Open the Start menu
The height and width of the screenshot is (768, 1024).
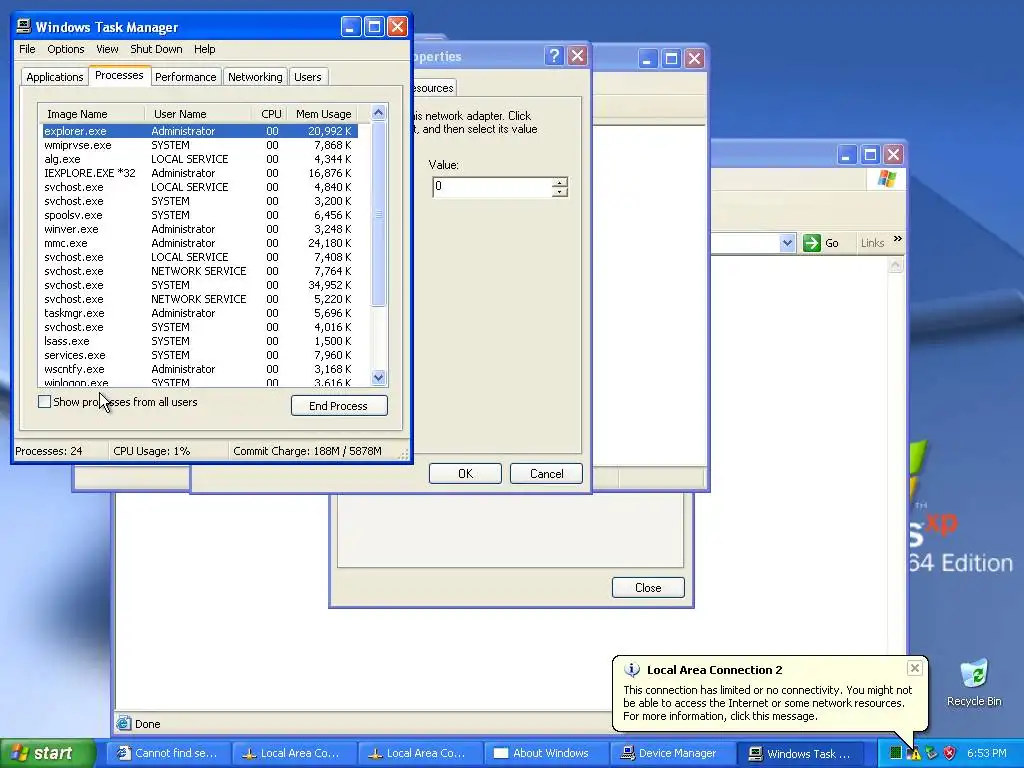tap(46, 753)
